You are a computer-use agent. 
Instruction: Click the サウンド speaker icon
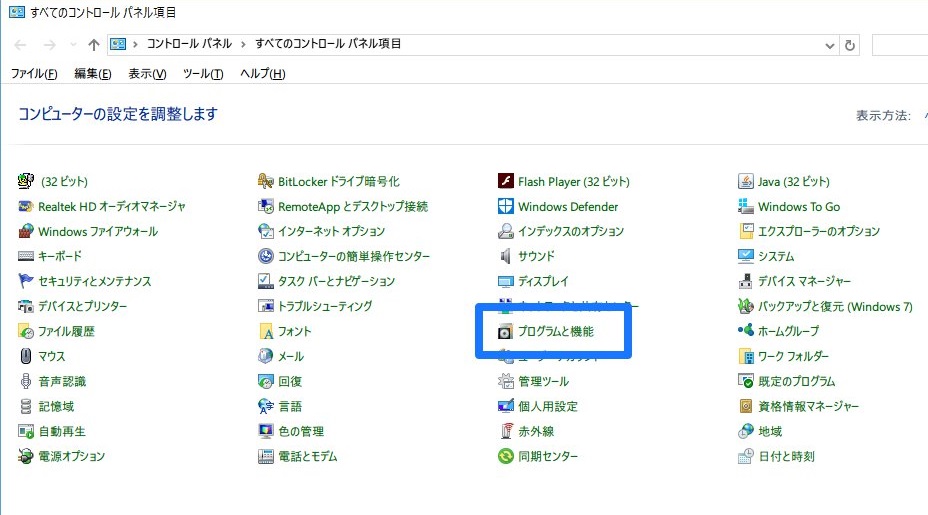click(505, 256)
